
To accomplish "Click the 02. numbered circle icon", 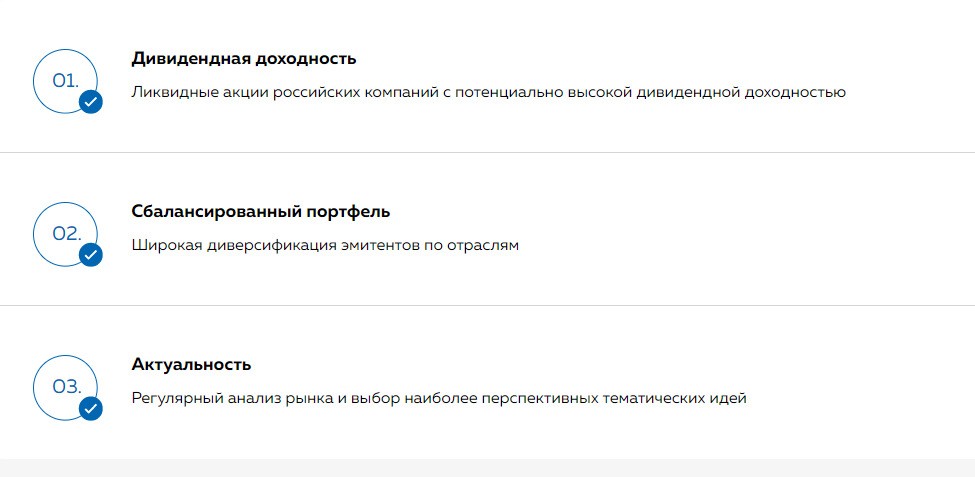I will point(65,234).
